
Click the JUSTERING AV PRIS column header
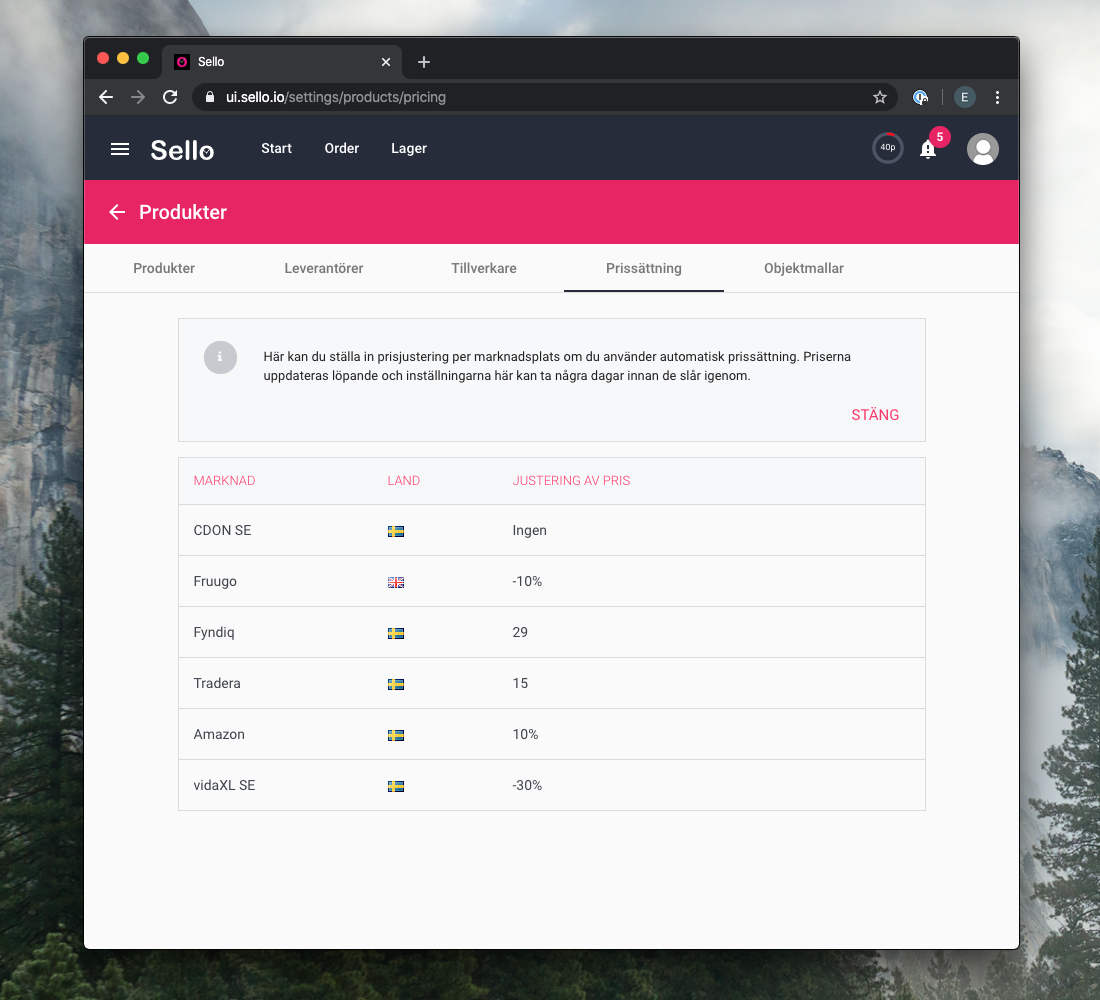[x=571, y=481]
